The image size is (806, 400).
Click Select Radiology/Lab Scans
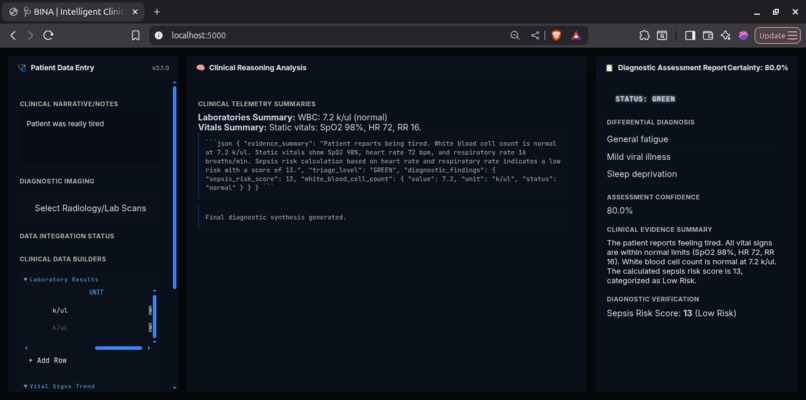(x=90, y=208)
